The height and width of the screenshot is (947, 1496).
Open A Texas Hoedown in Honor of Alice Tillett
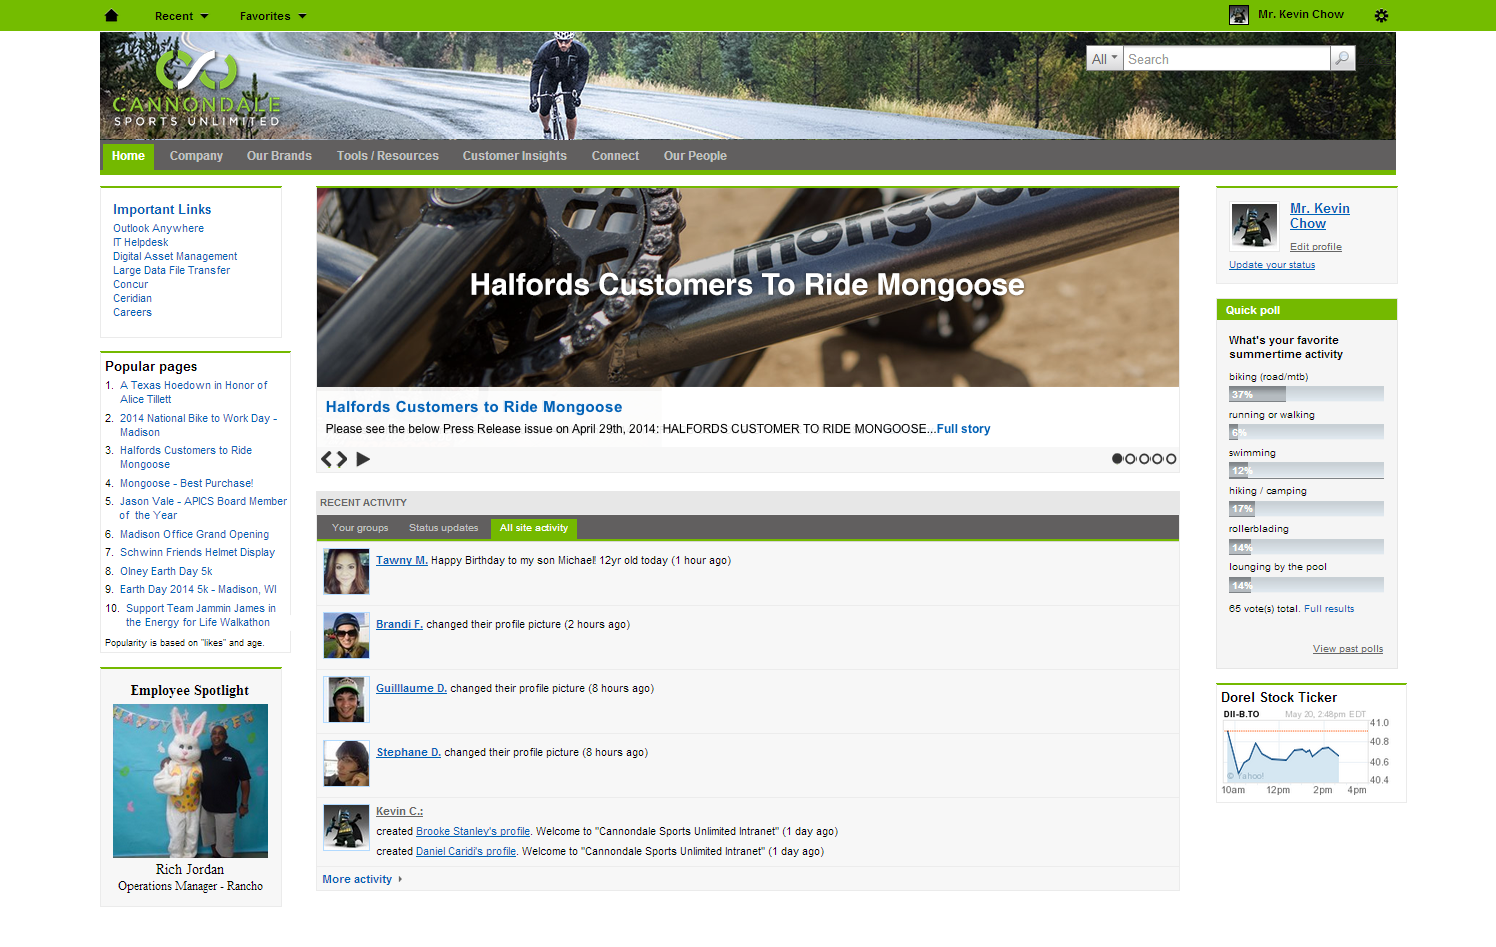(x=194, y=393)
